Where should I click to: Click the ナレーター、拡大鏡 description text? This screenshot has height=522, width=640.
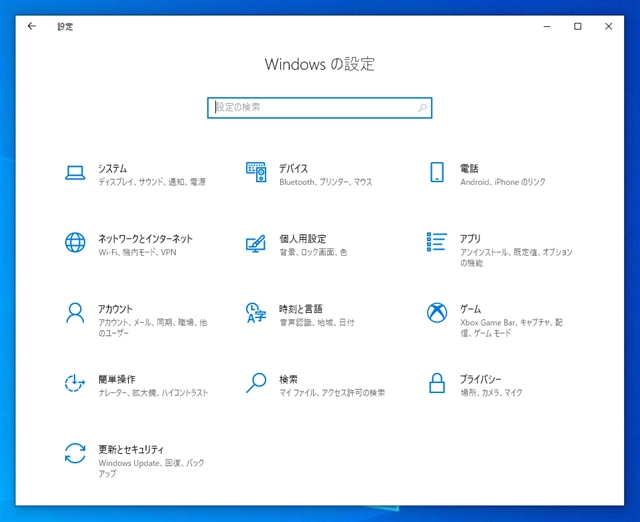tap(153, 393)
